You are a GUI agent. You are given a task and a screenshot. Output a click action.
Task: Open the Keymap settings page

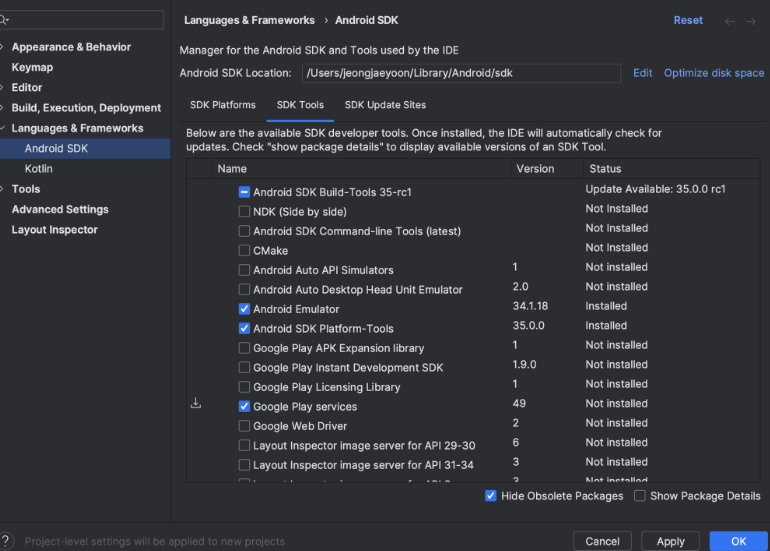click(x=32, y=67)
